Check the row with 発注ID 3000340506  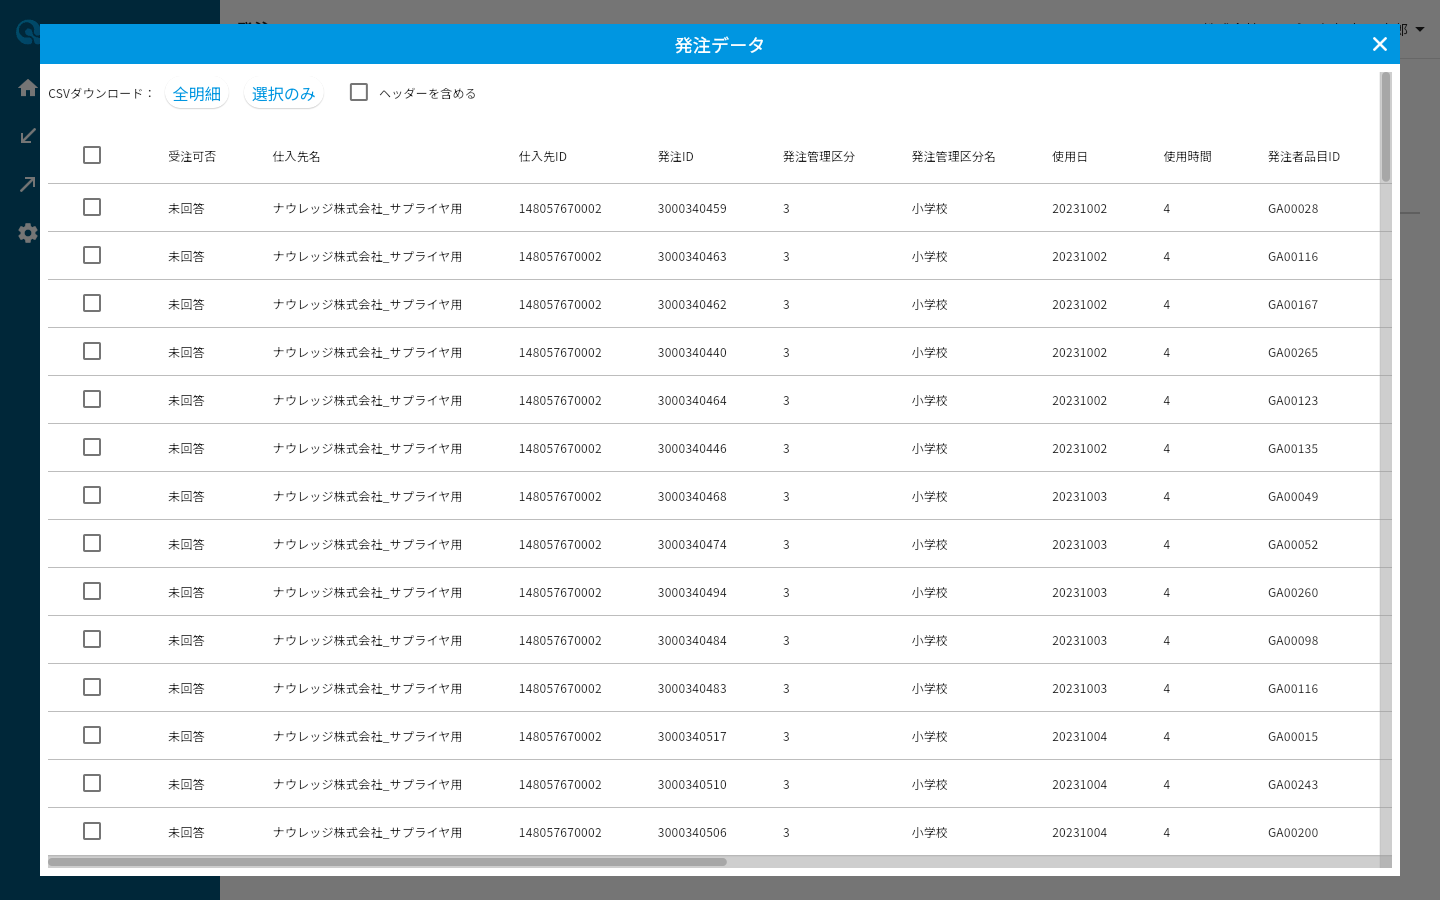92,831
